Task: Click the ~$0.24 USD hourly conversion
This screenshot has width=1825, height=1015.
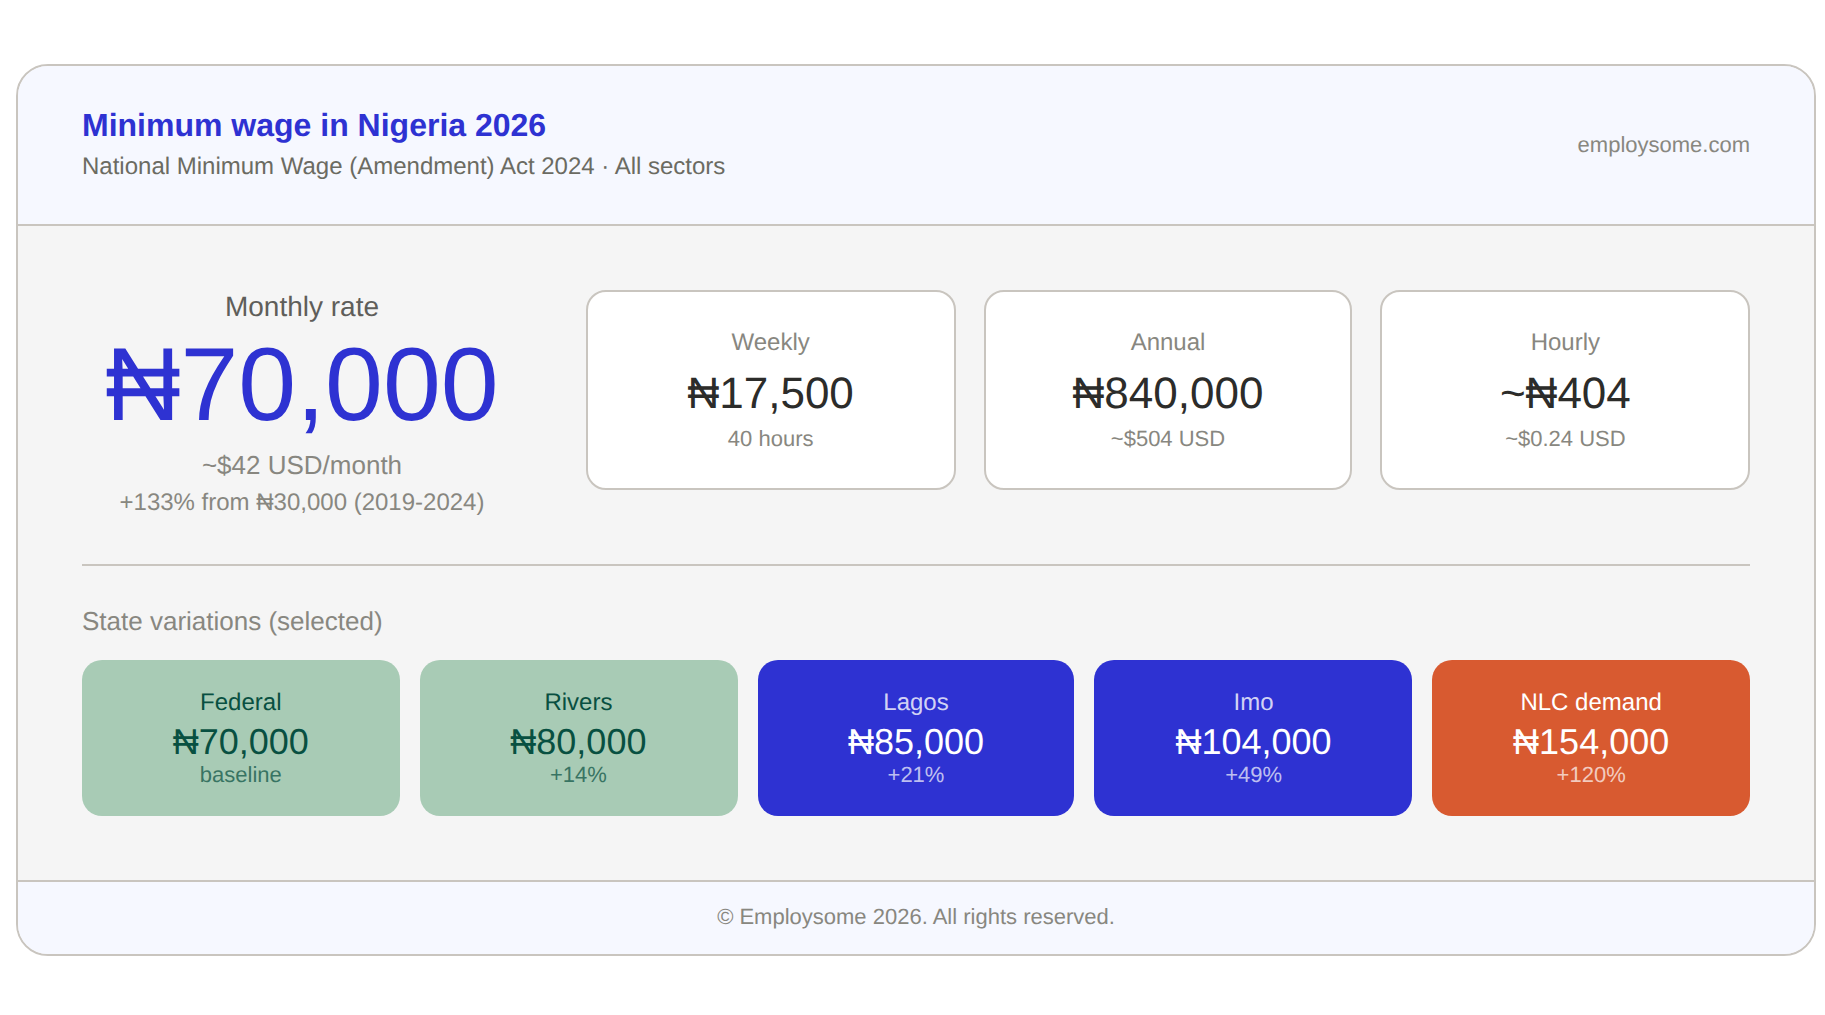Action: tap(1564, 438)
